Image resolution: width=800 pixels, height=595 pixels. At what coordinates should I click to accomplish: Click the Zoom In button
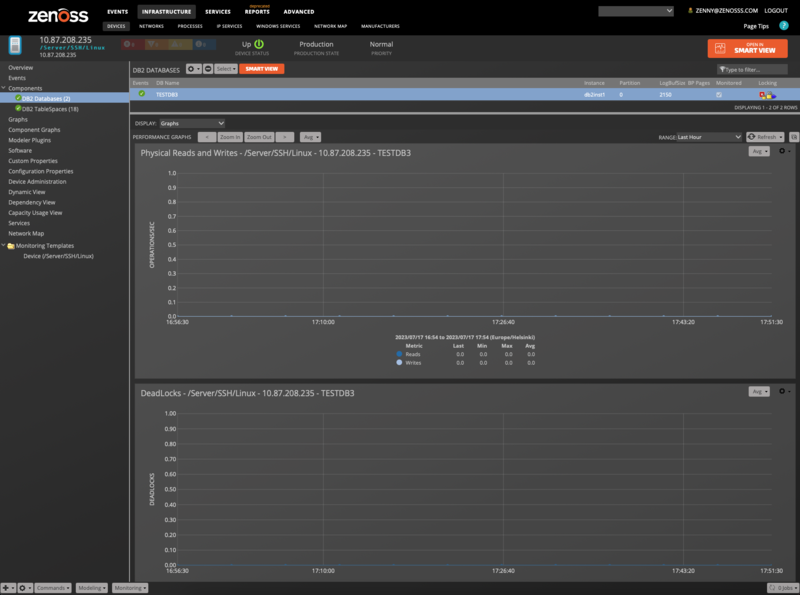point(230,137)
